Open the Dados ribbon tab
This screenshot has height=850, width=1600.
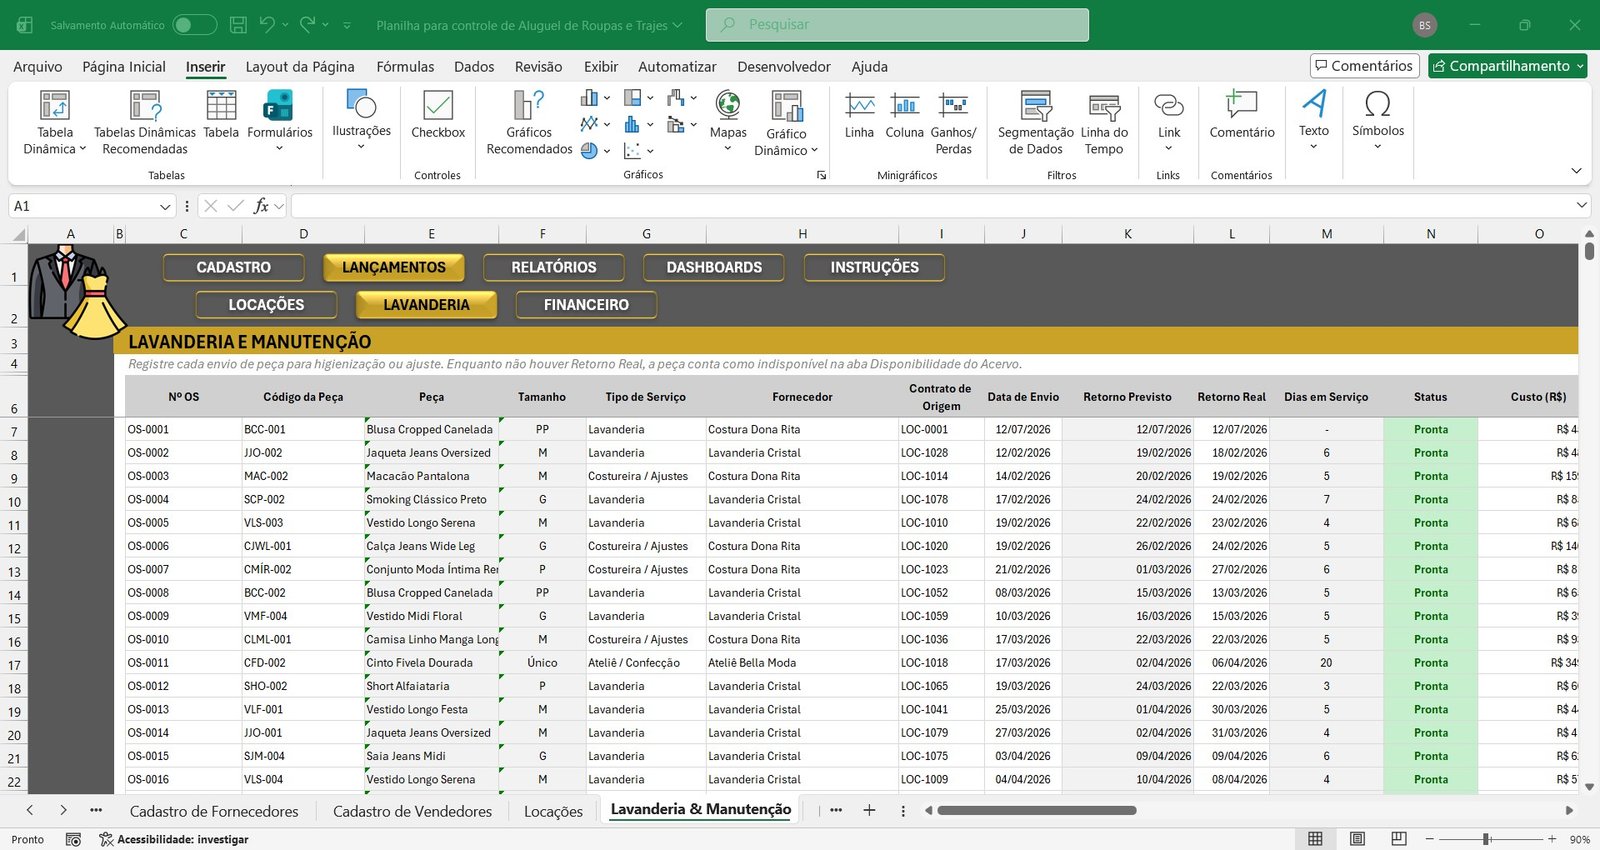(x=474, y=67)
